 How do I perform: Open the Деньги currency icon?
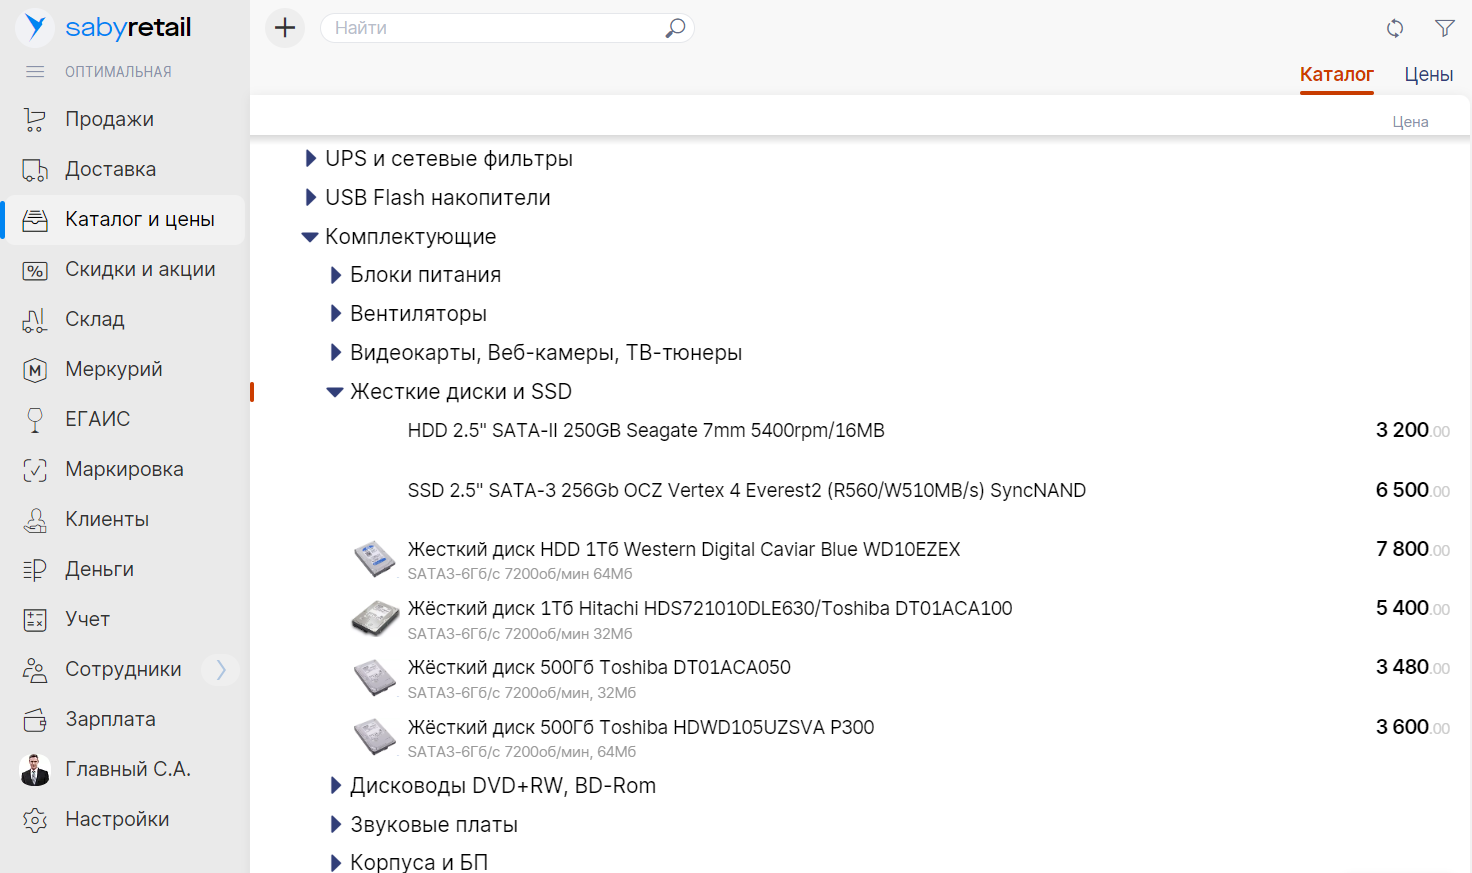click(35, 570)
